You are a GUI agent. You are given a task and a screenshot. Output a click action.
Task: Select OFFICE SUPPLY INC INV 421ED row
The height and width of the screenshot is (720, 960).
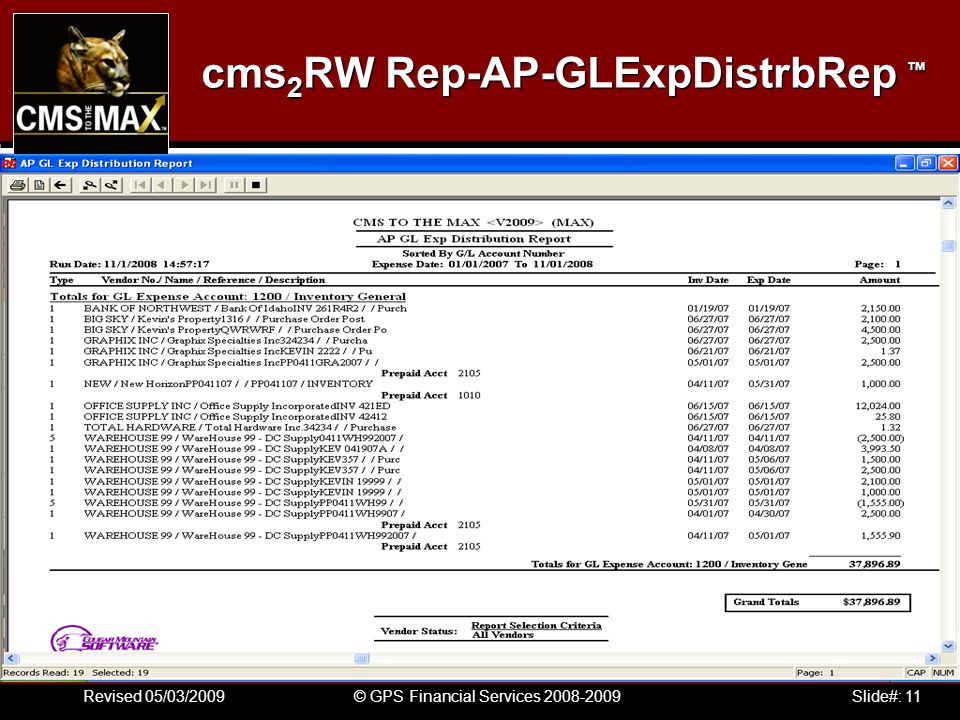click(475, 405)
